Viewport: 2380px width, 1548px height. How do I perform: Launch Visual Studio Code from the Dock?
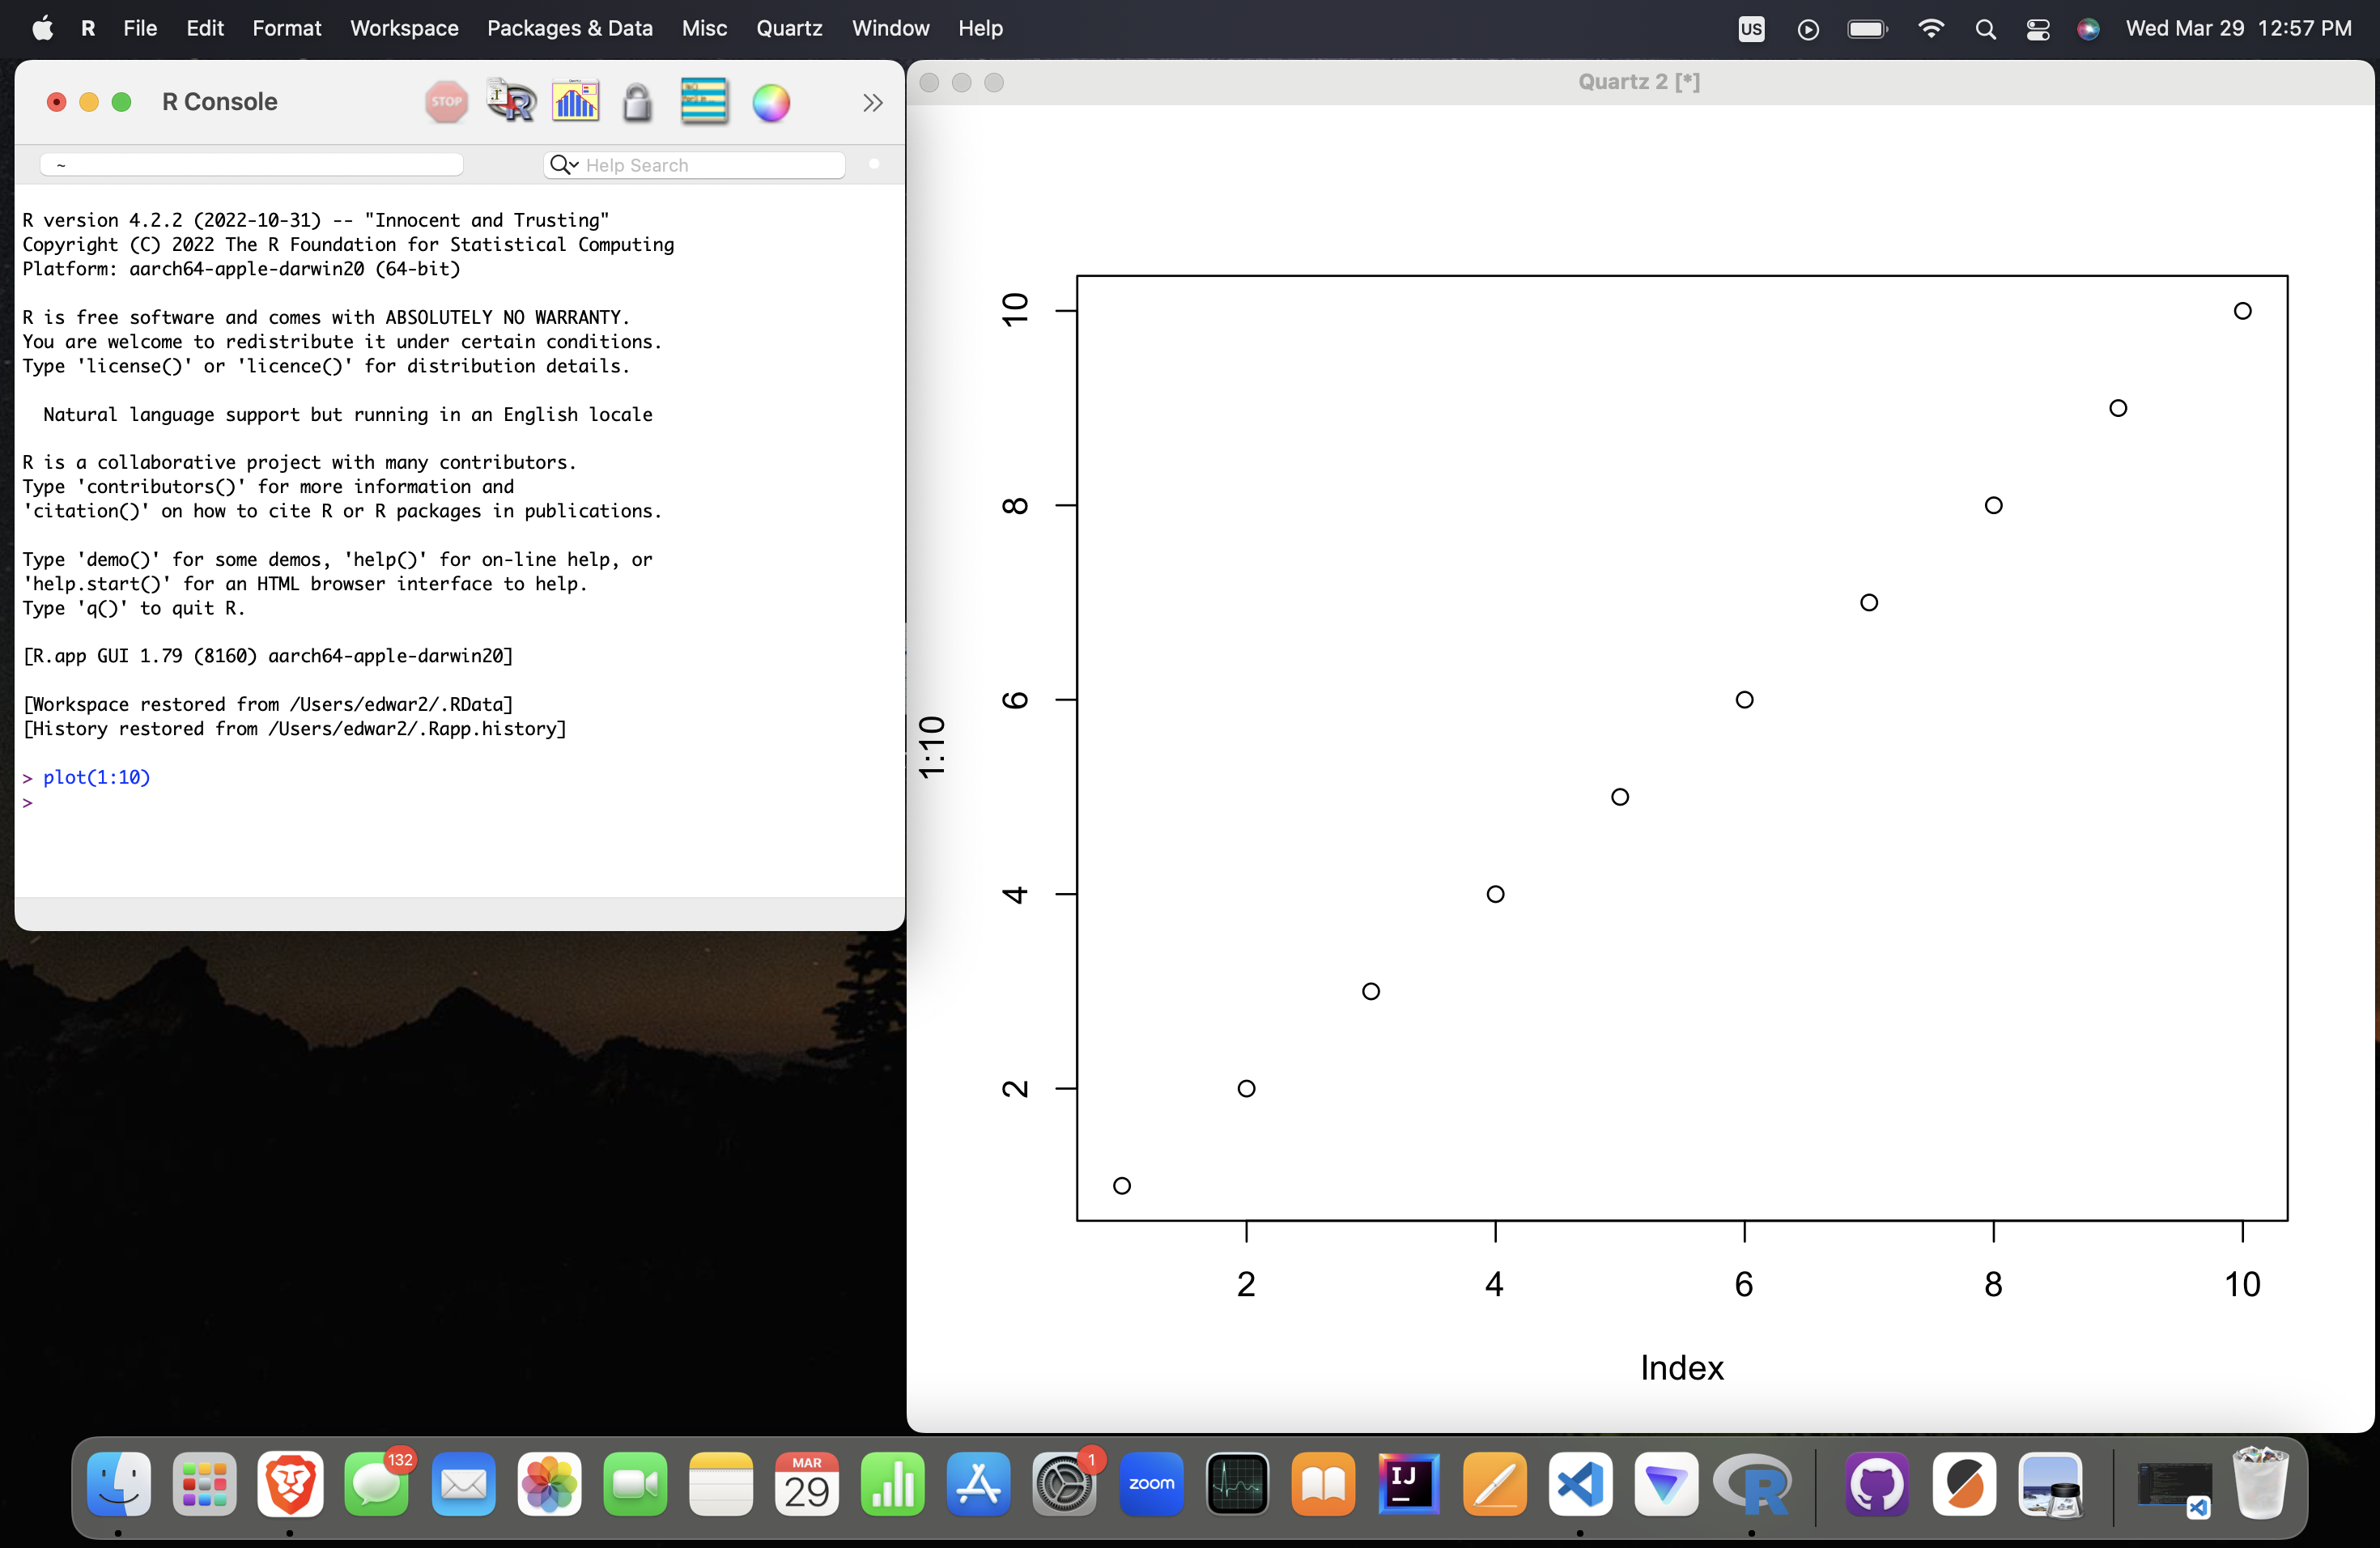point(1580,1485)
